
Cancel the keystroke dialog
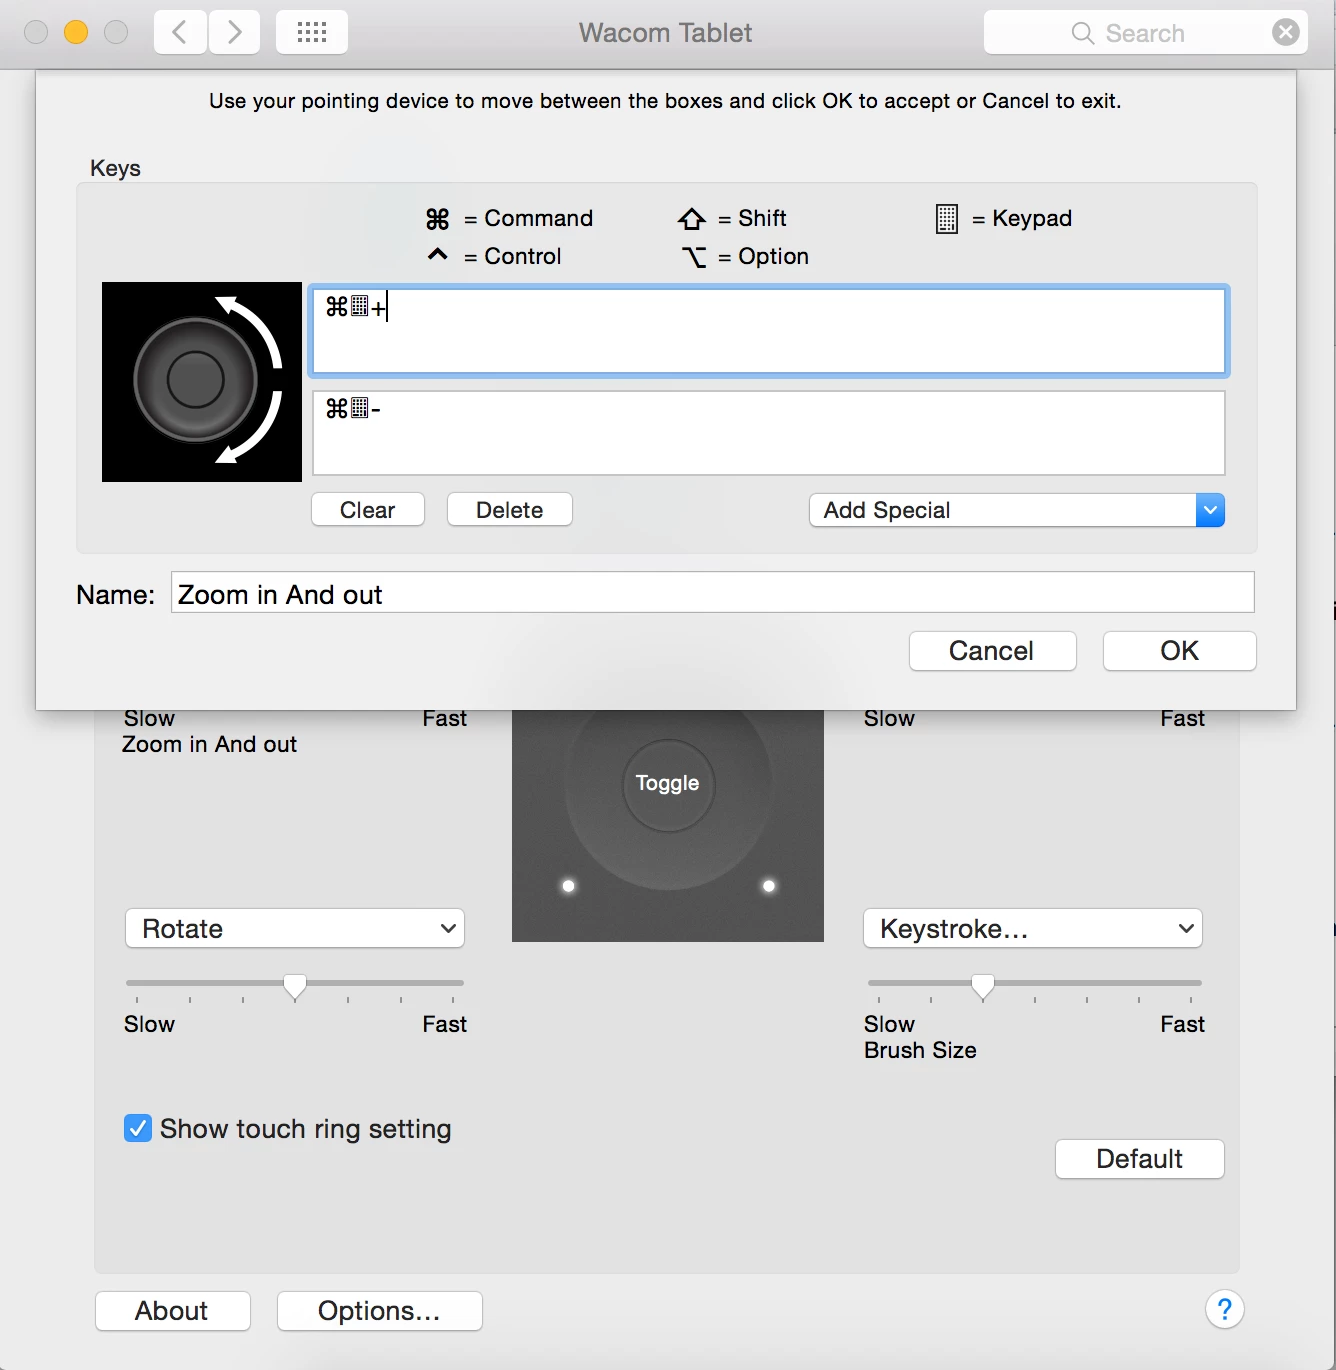point(992,651)
